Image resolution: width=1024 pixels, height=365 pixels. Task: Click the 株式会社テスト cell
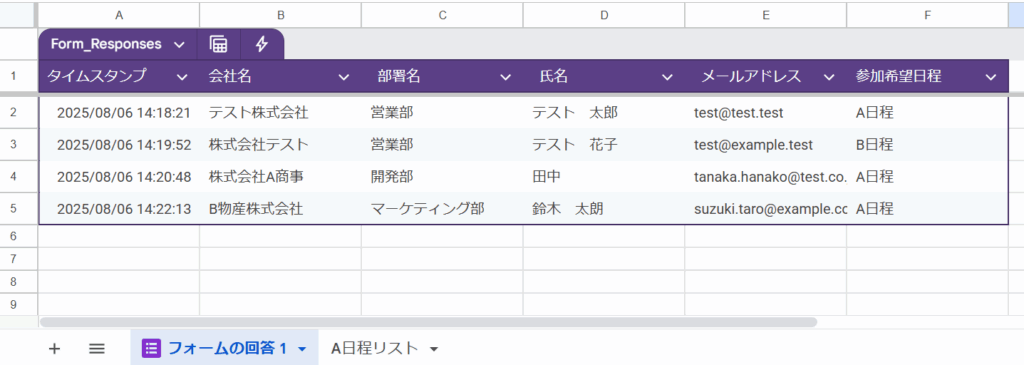[x=280, y=145]
